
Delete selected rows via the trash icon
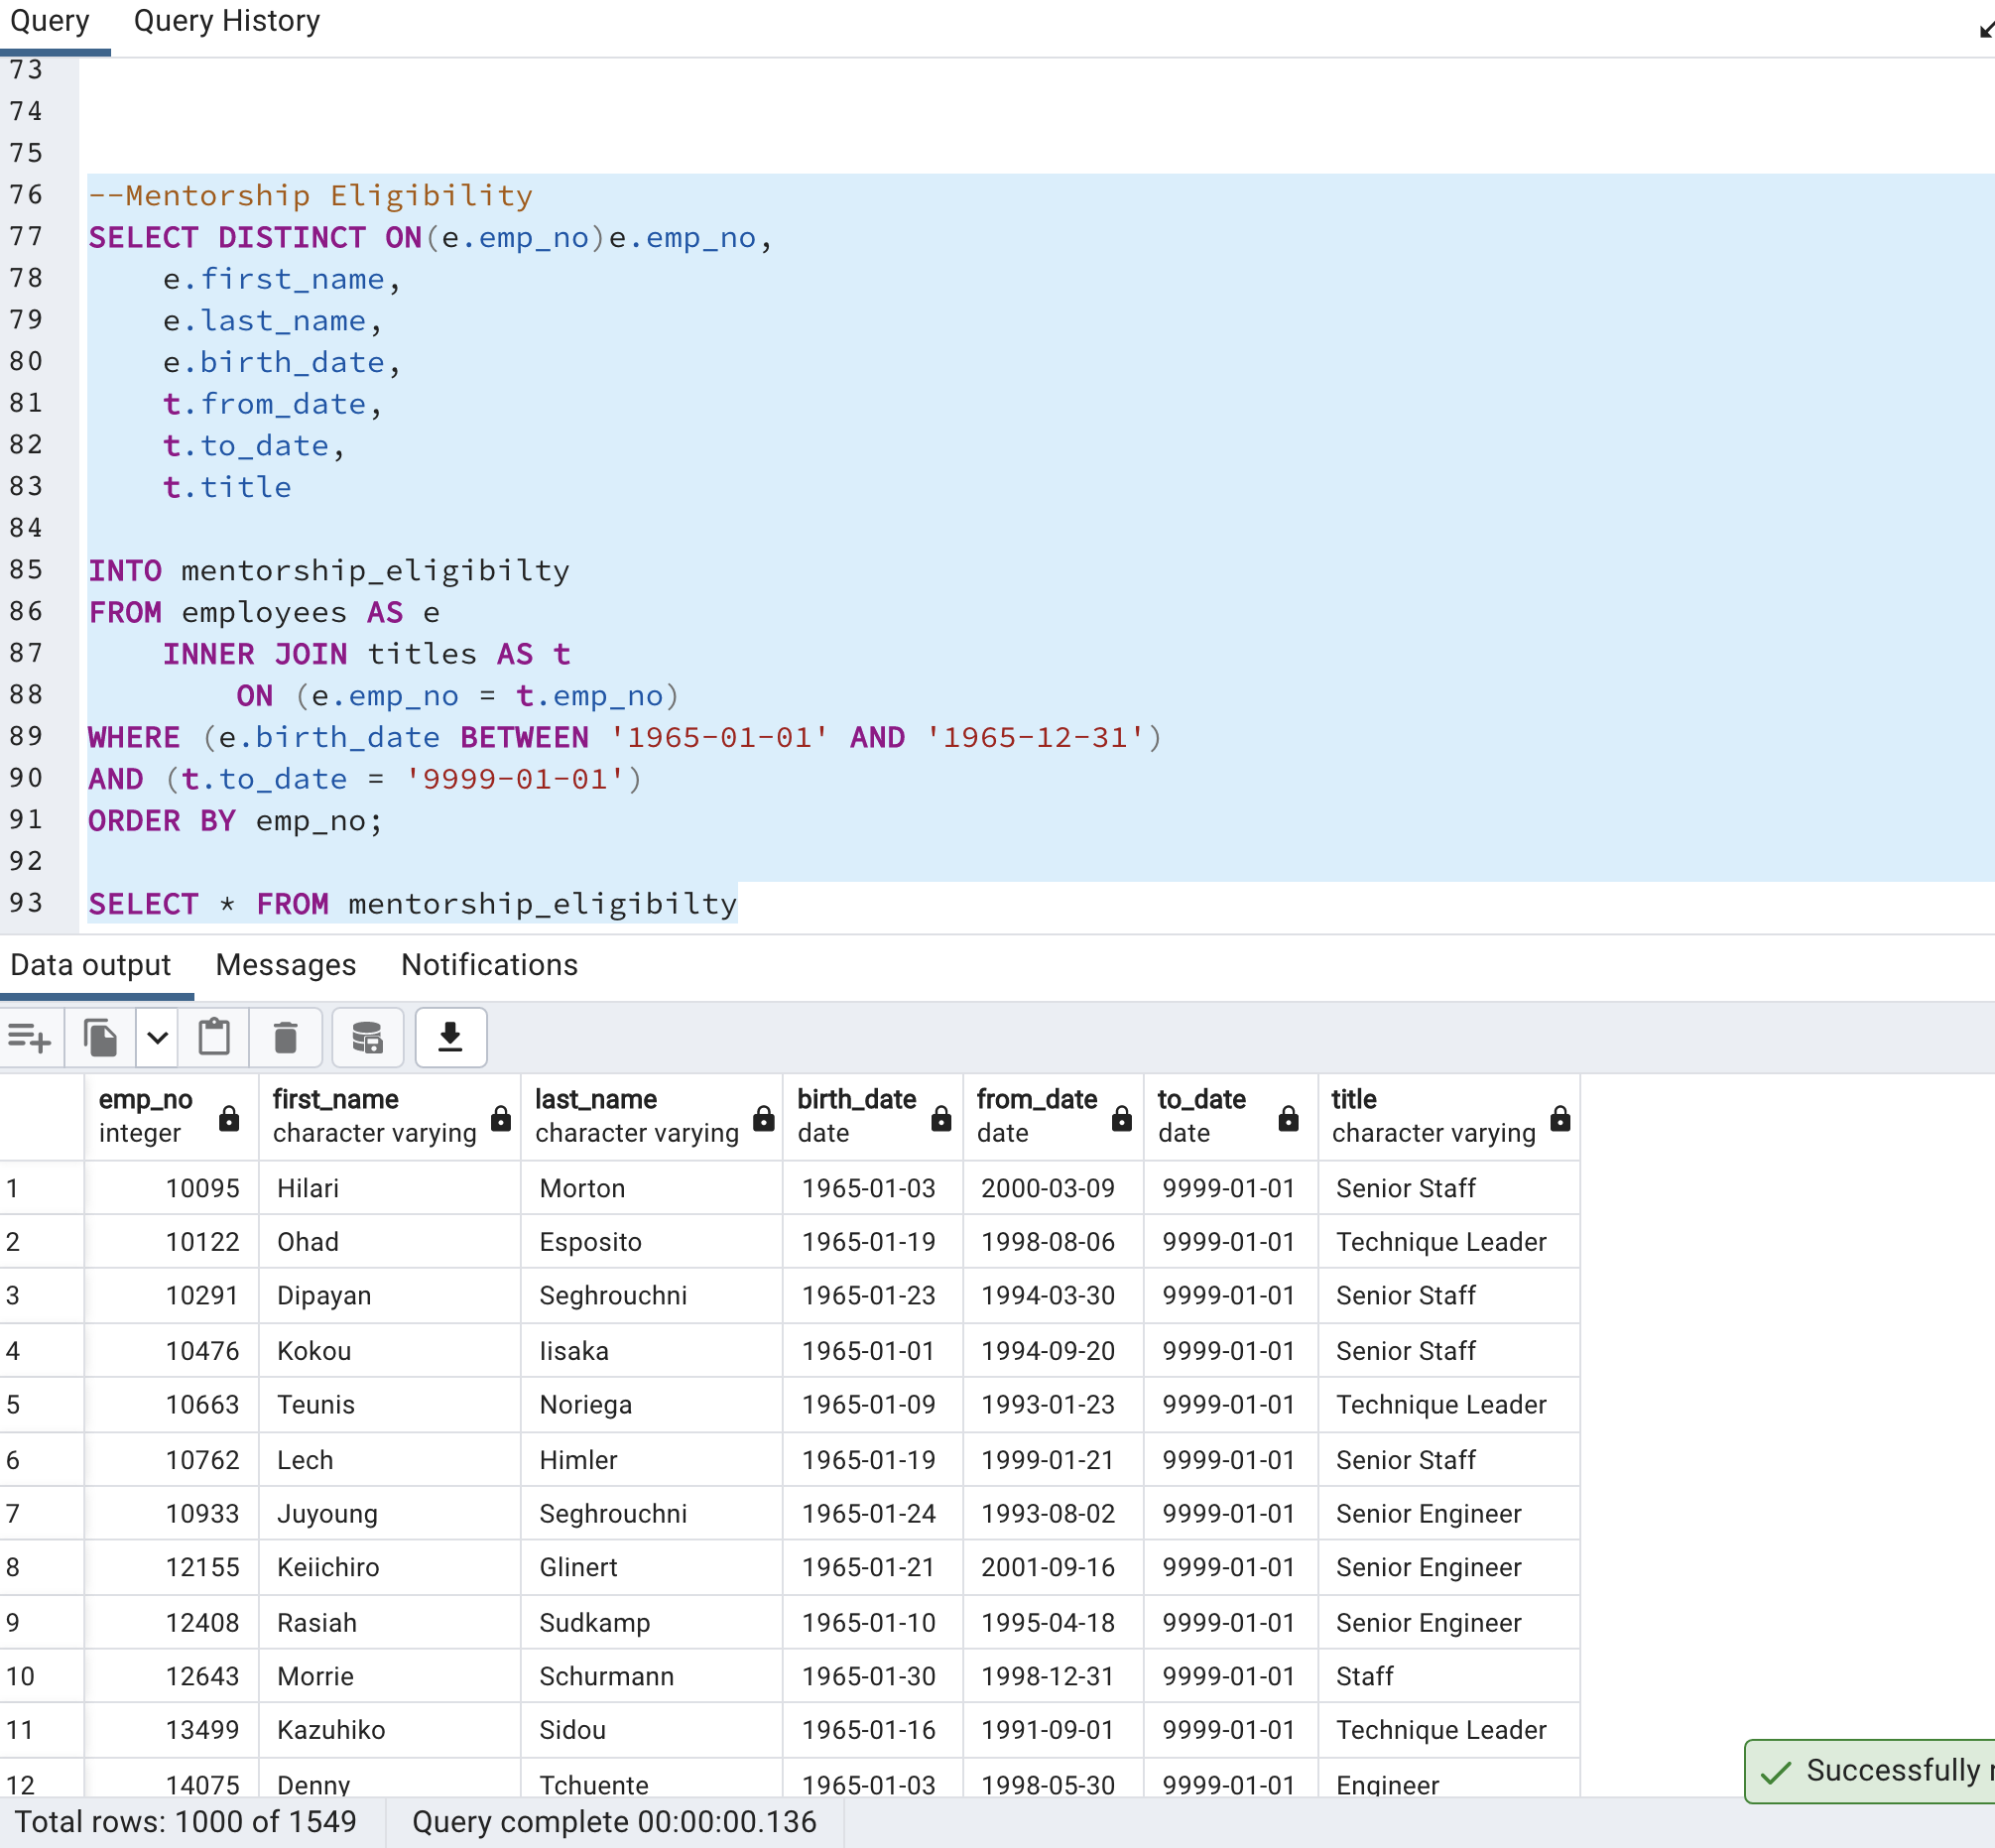286,1037
